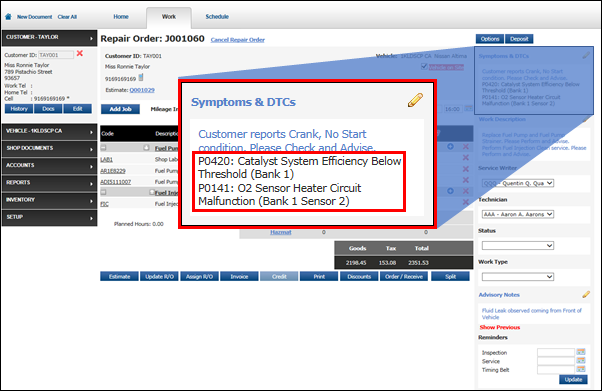Screen dimensions: 602x391
Task: Add an item to the Fuel Pump job with plus icon
Action: (x=450, y=146)
